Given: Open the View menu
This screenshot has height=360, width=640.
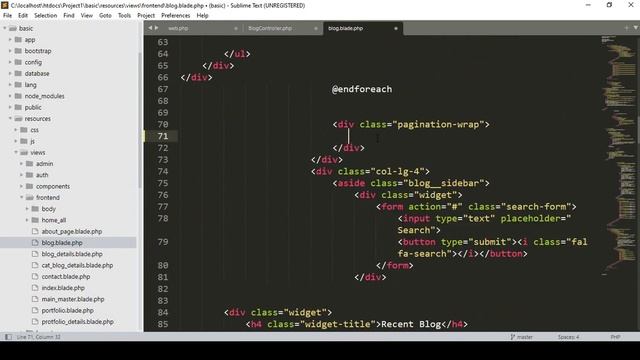Looking at the screenshot, I should 87,16.
